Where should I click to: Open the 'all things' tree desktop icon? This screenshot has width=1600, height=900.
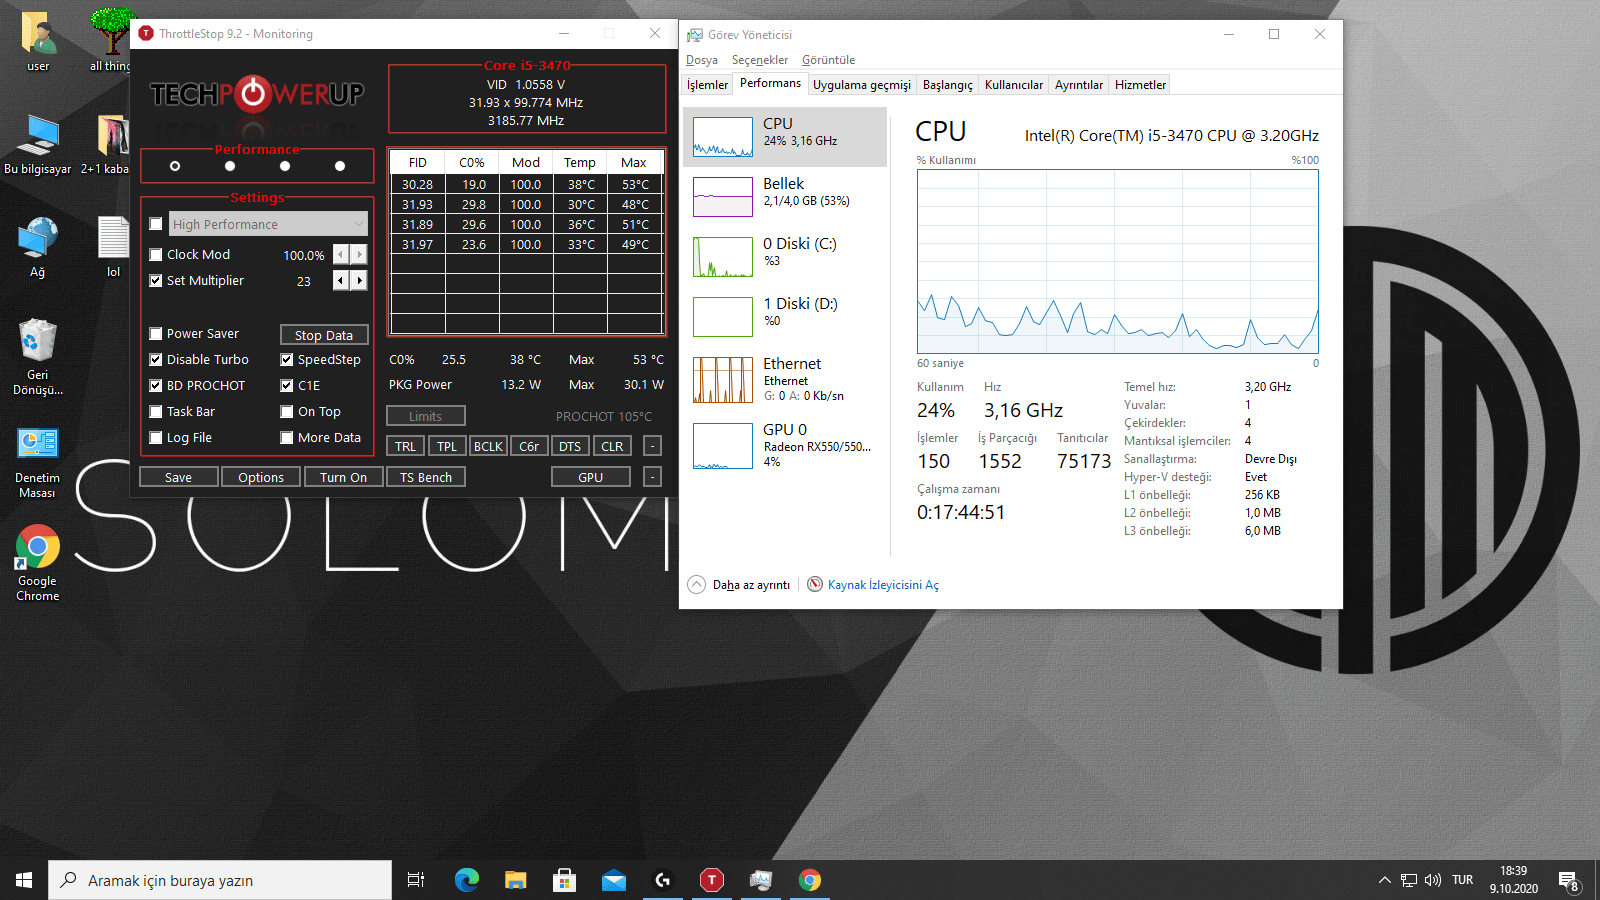pyautogui.click(x=110, y=41)
